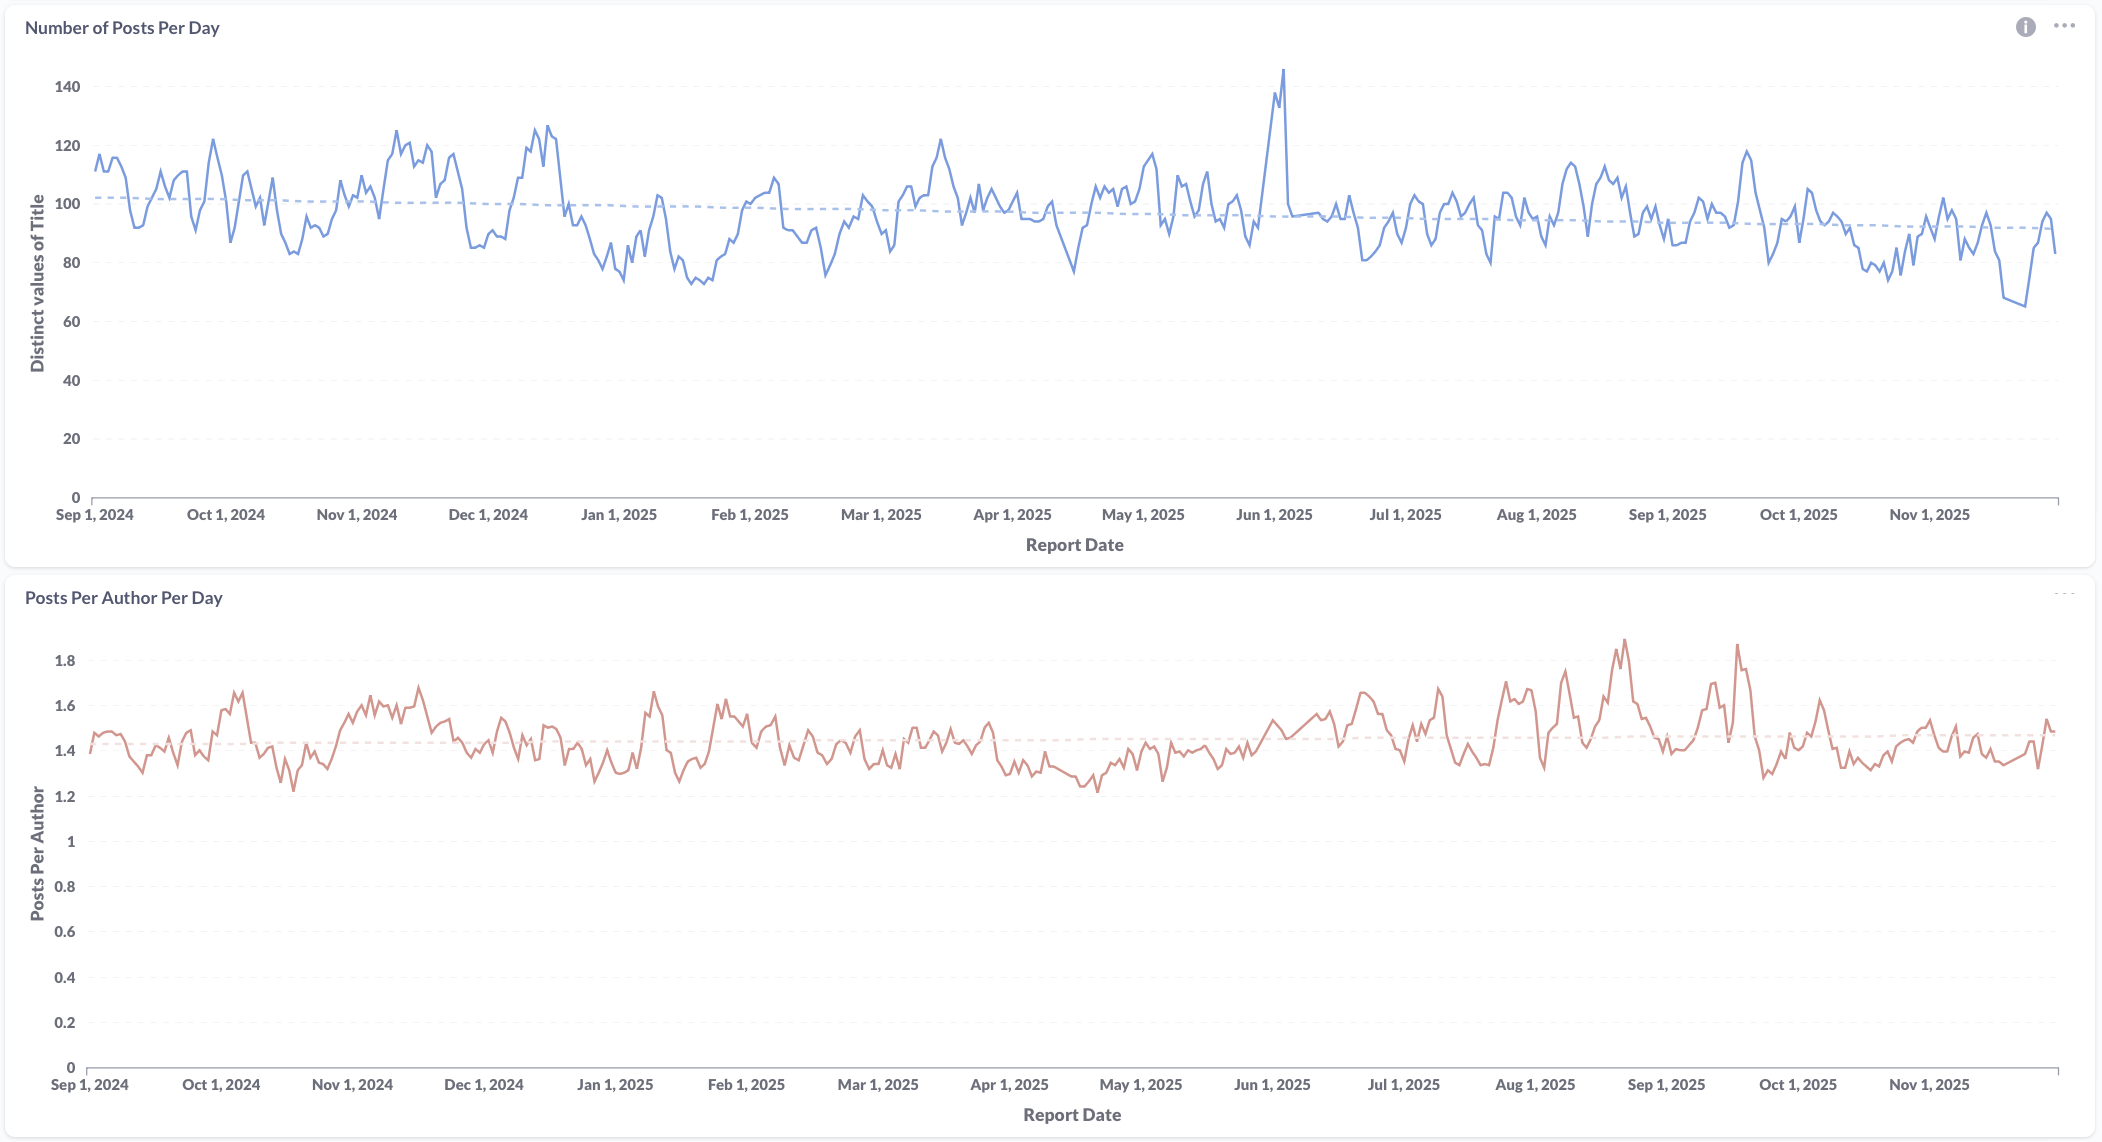This screenshot has height=1142, width=2102.
Task: Click the Nov 1, 2024 tick on bottom chart
Action: [352, 1085]
